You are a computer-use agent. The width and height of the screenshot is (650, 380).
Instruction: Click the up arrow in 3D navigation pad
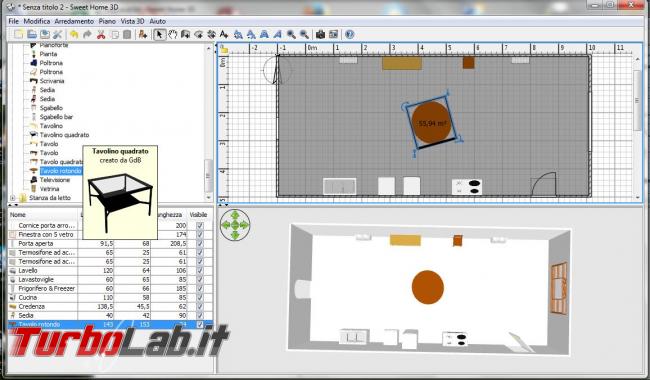click(235, 215)
